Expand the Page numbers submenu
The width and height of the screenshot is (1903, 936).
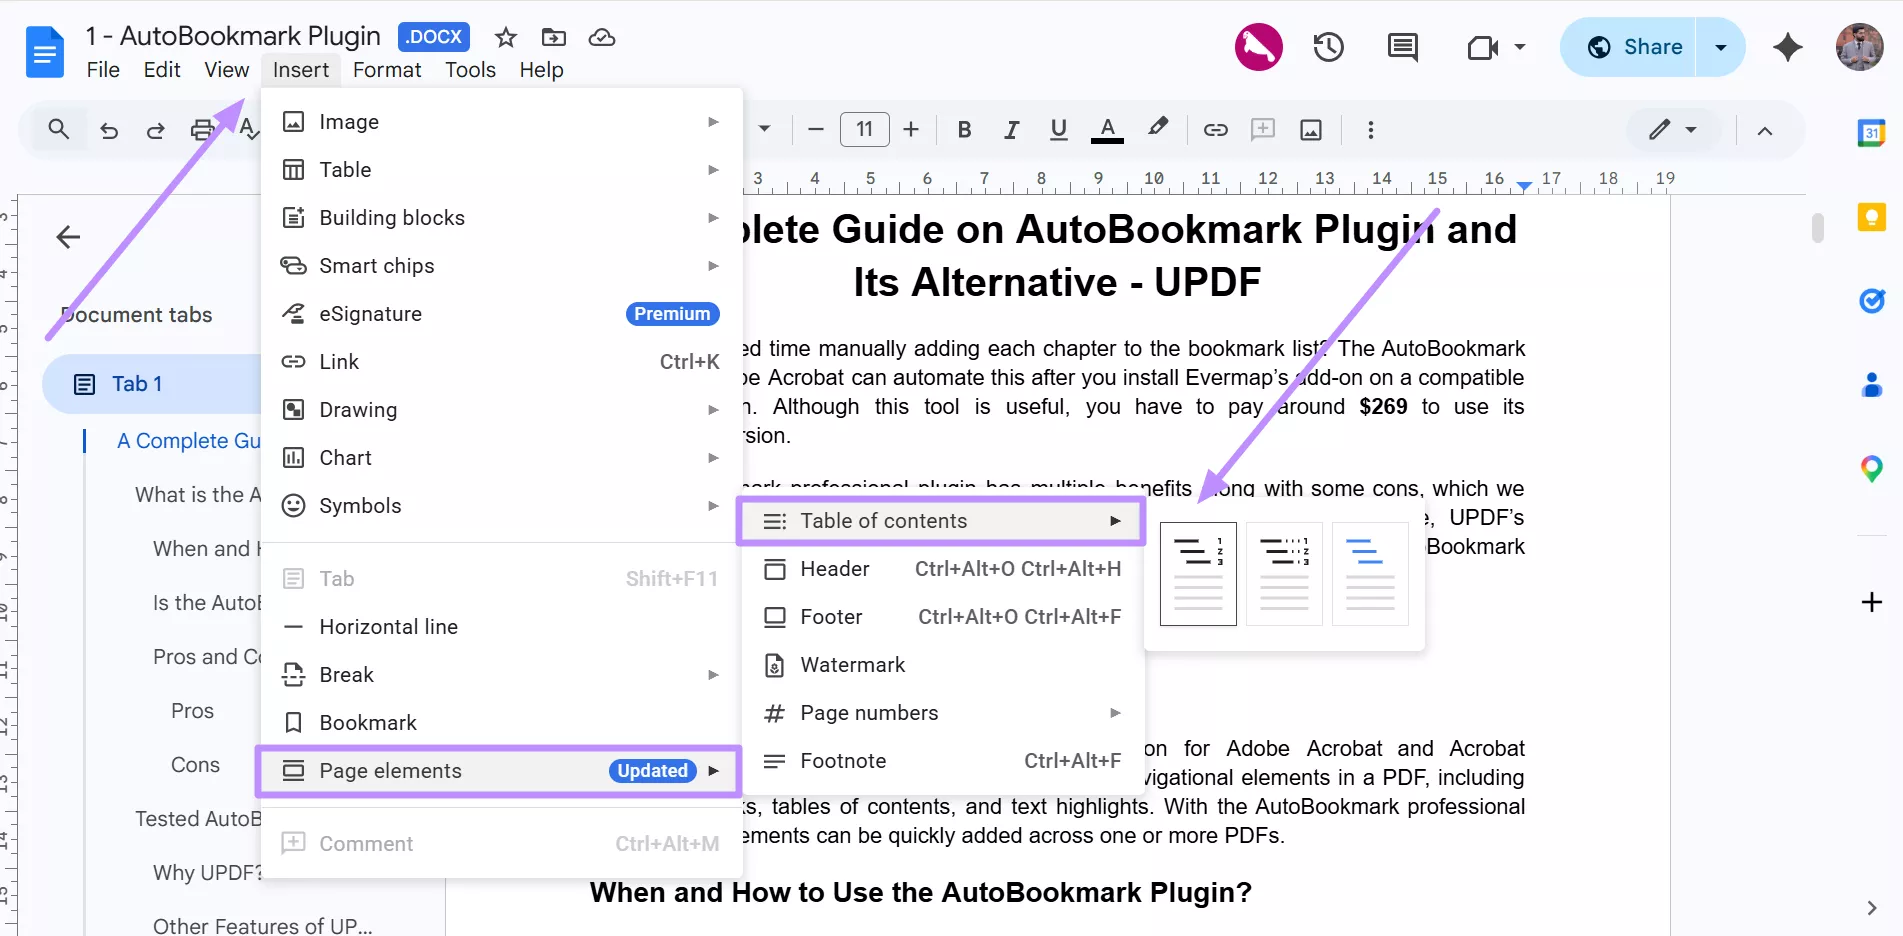pyautogui.click(x=868, y=712)
